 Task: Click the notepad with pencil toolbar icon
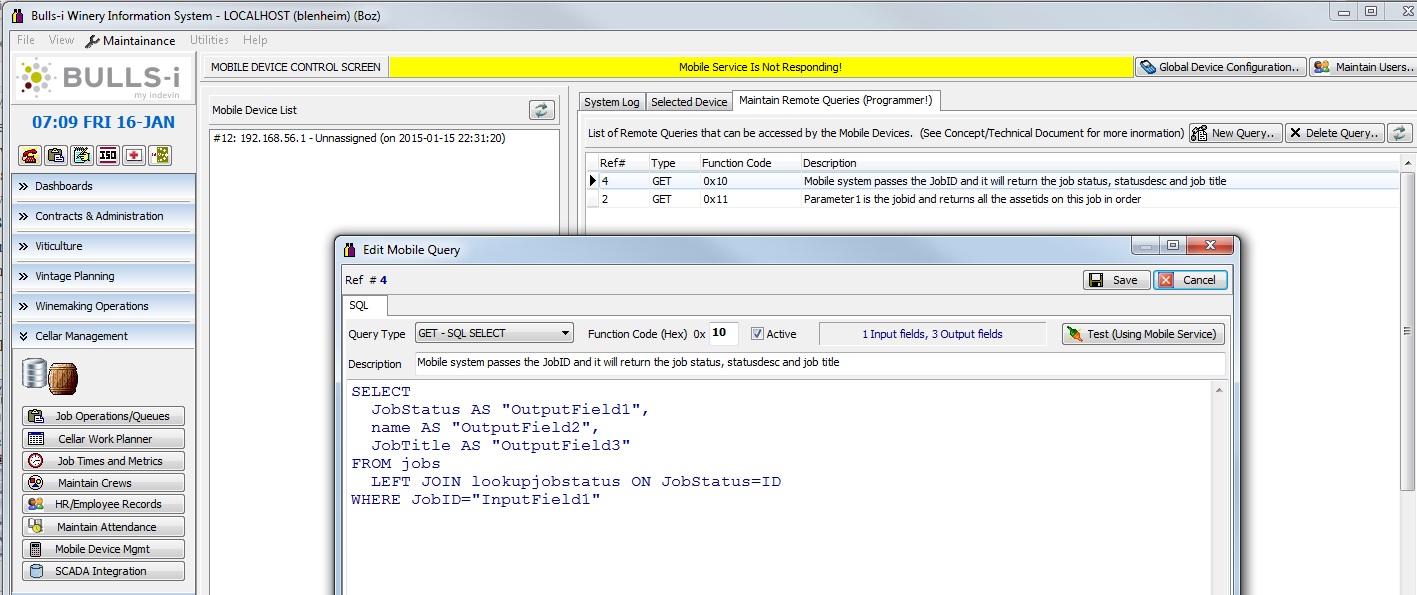point(81,155)
